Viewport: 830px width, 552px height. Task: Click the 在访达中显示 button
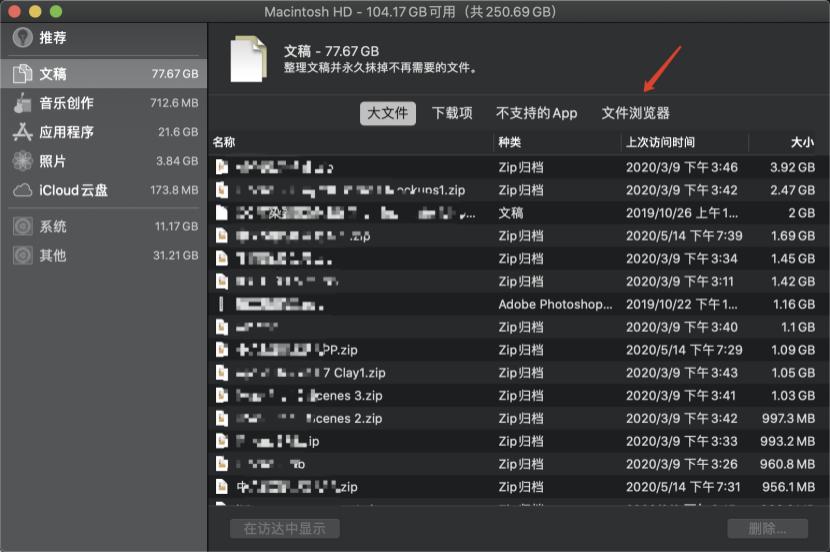tap(285, 528)
